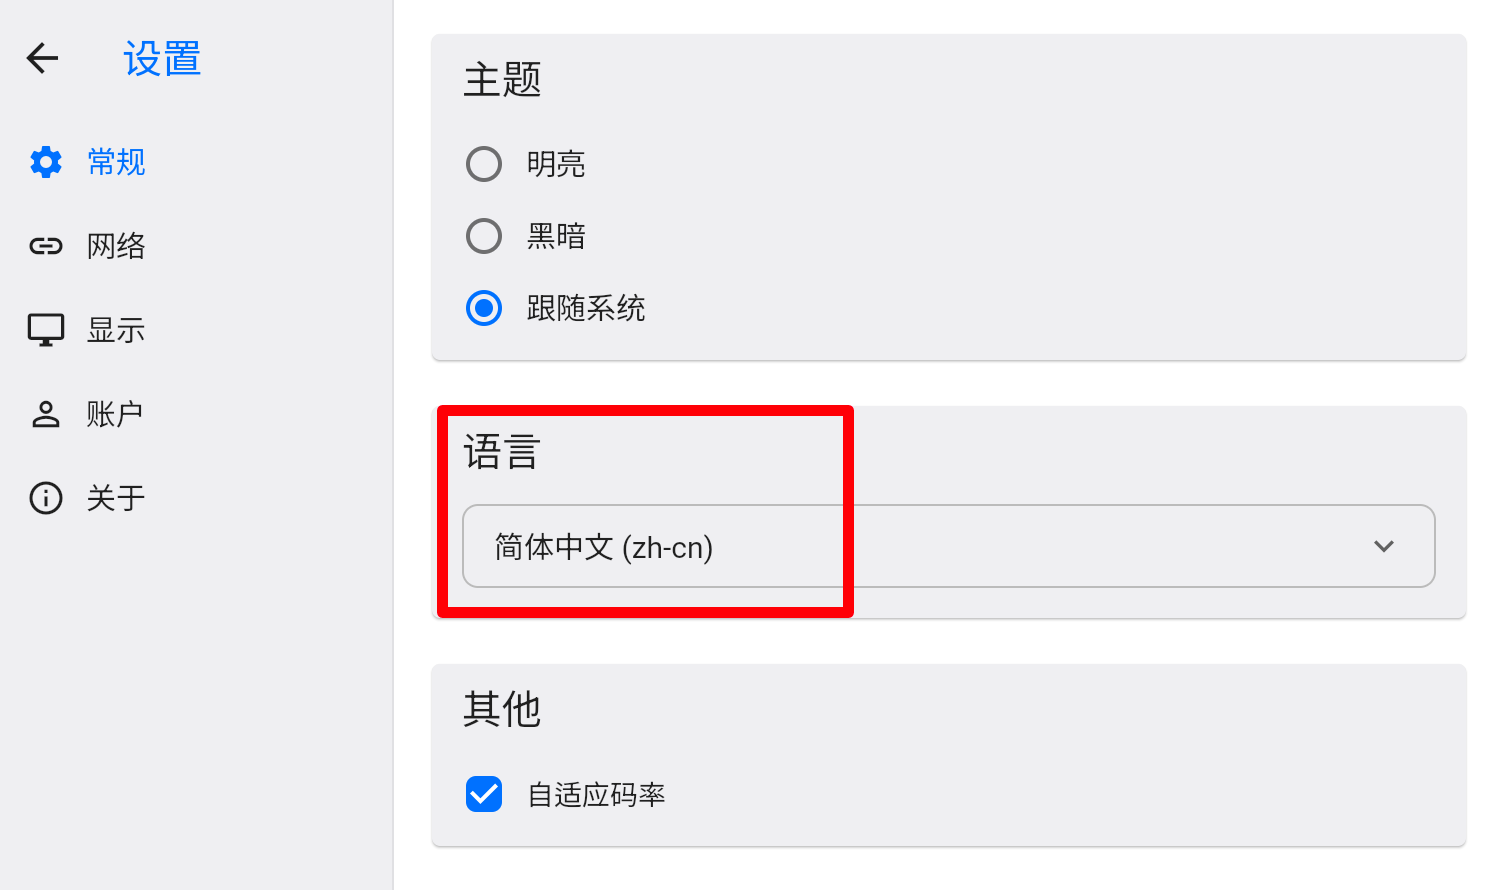The width and height of the screenshot is (1512, 890).
Task: Click the gear icon beside 常规
Action: click(46, 161)
